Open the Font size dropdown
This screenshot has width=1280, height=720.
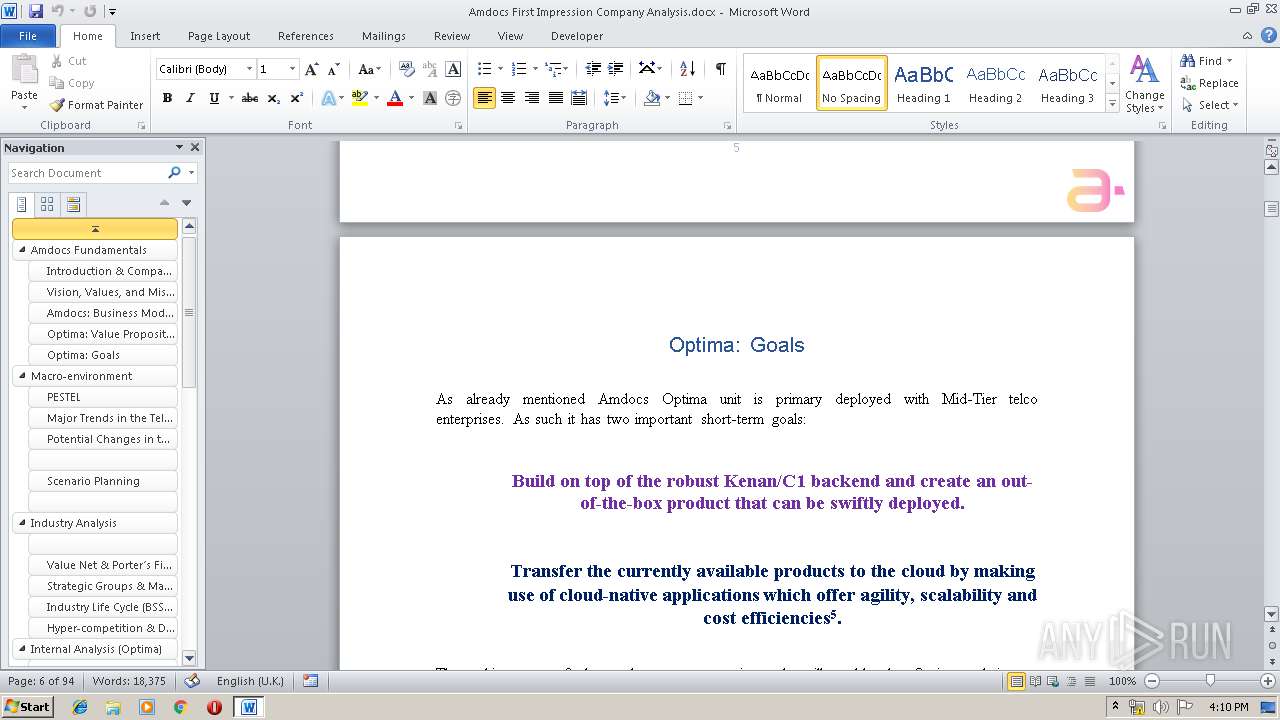292,69
